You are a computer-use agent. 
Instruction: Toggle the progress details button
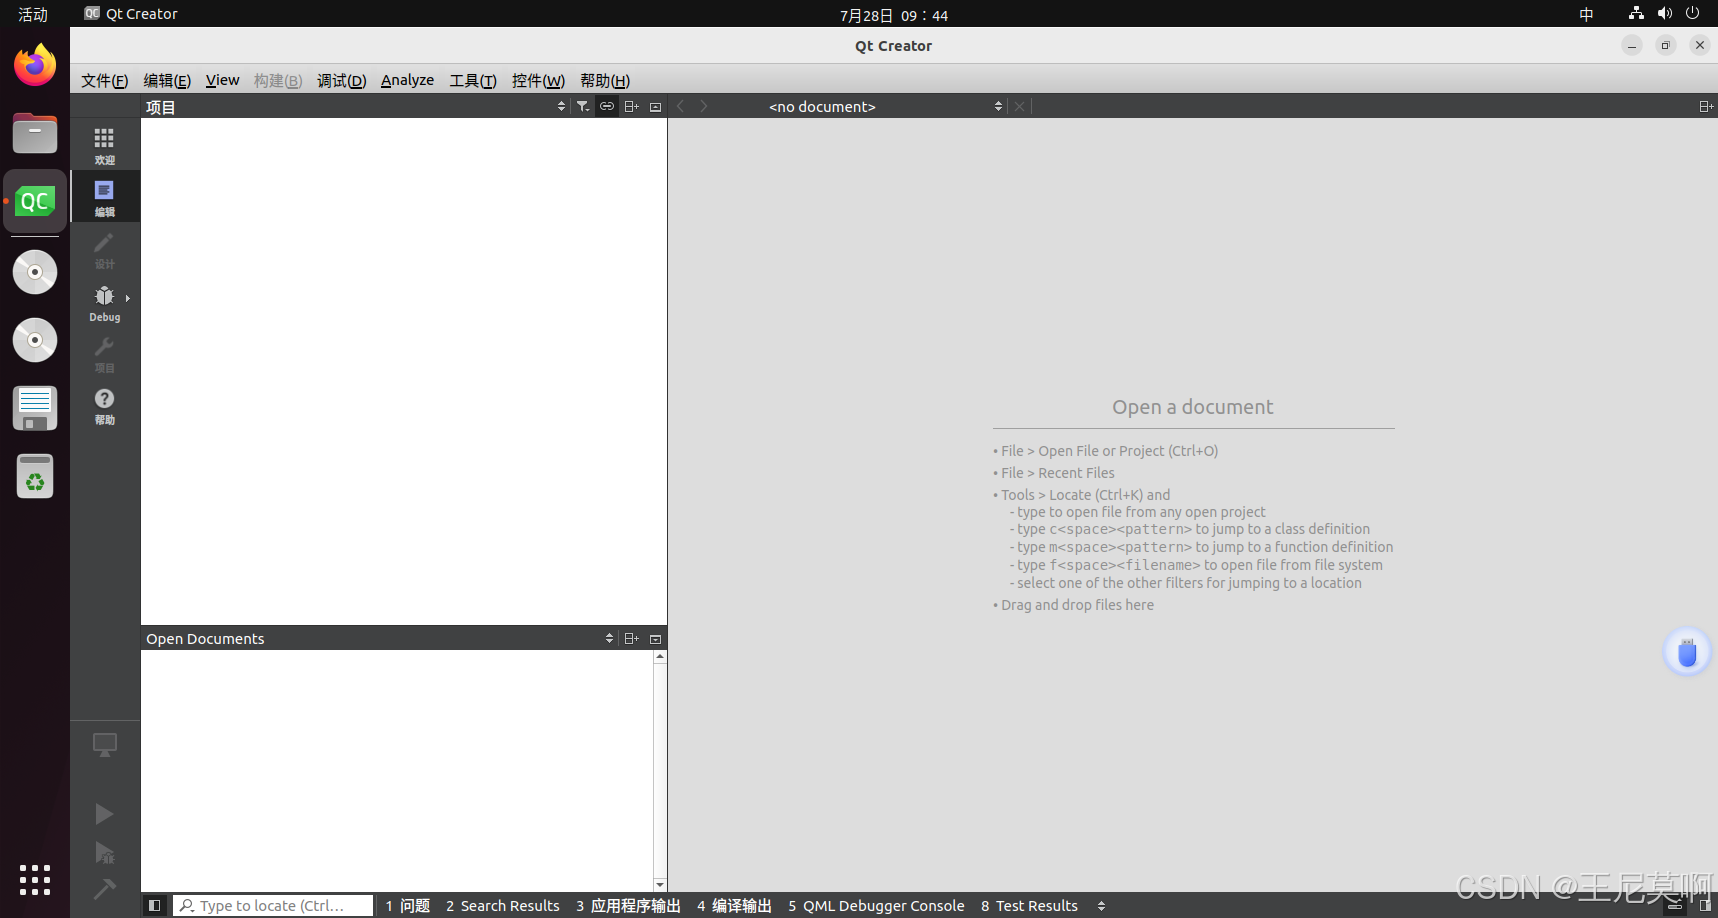1676,905
